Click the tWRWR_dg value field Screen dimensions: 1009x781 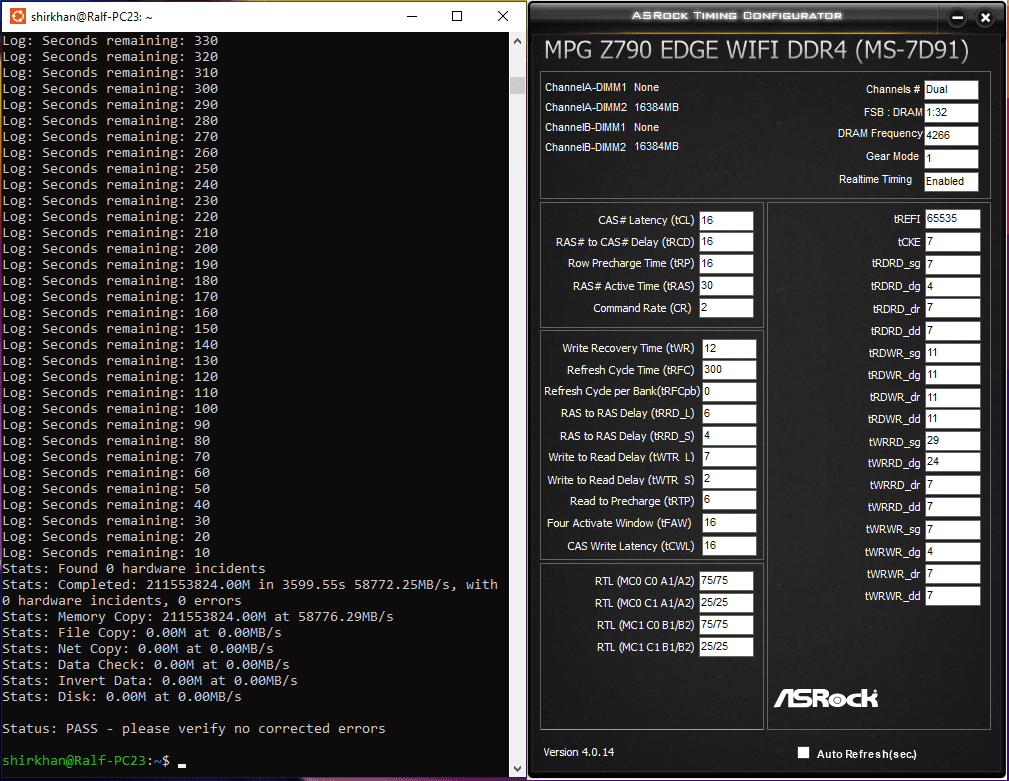click(x=953, y=551)
